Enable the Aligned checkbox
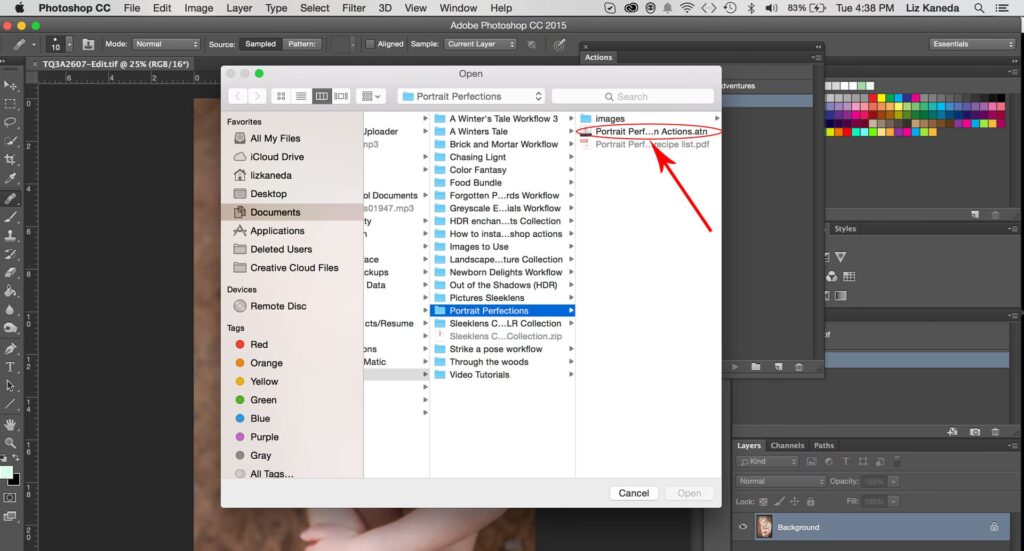Viewport: 1024px width, 551px height. 370,44
